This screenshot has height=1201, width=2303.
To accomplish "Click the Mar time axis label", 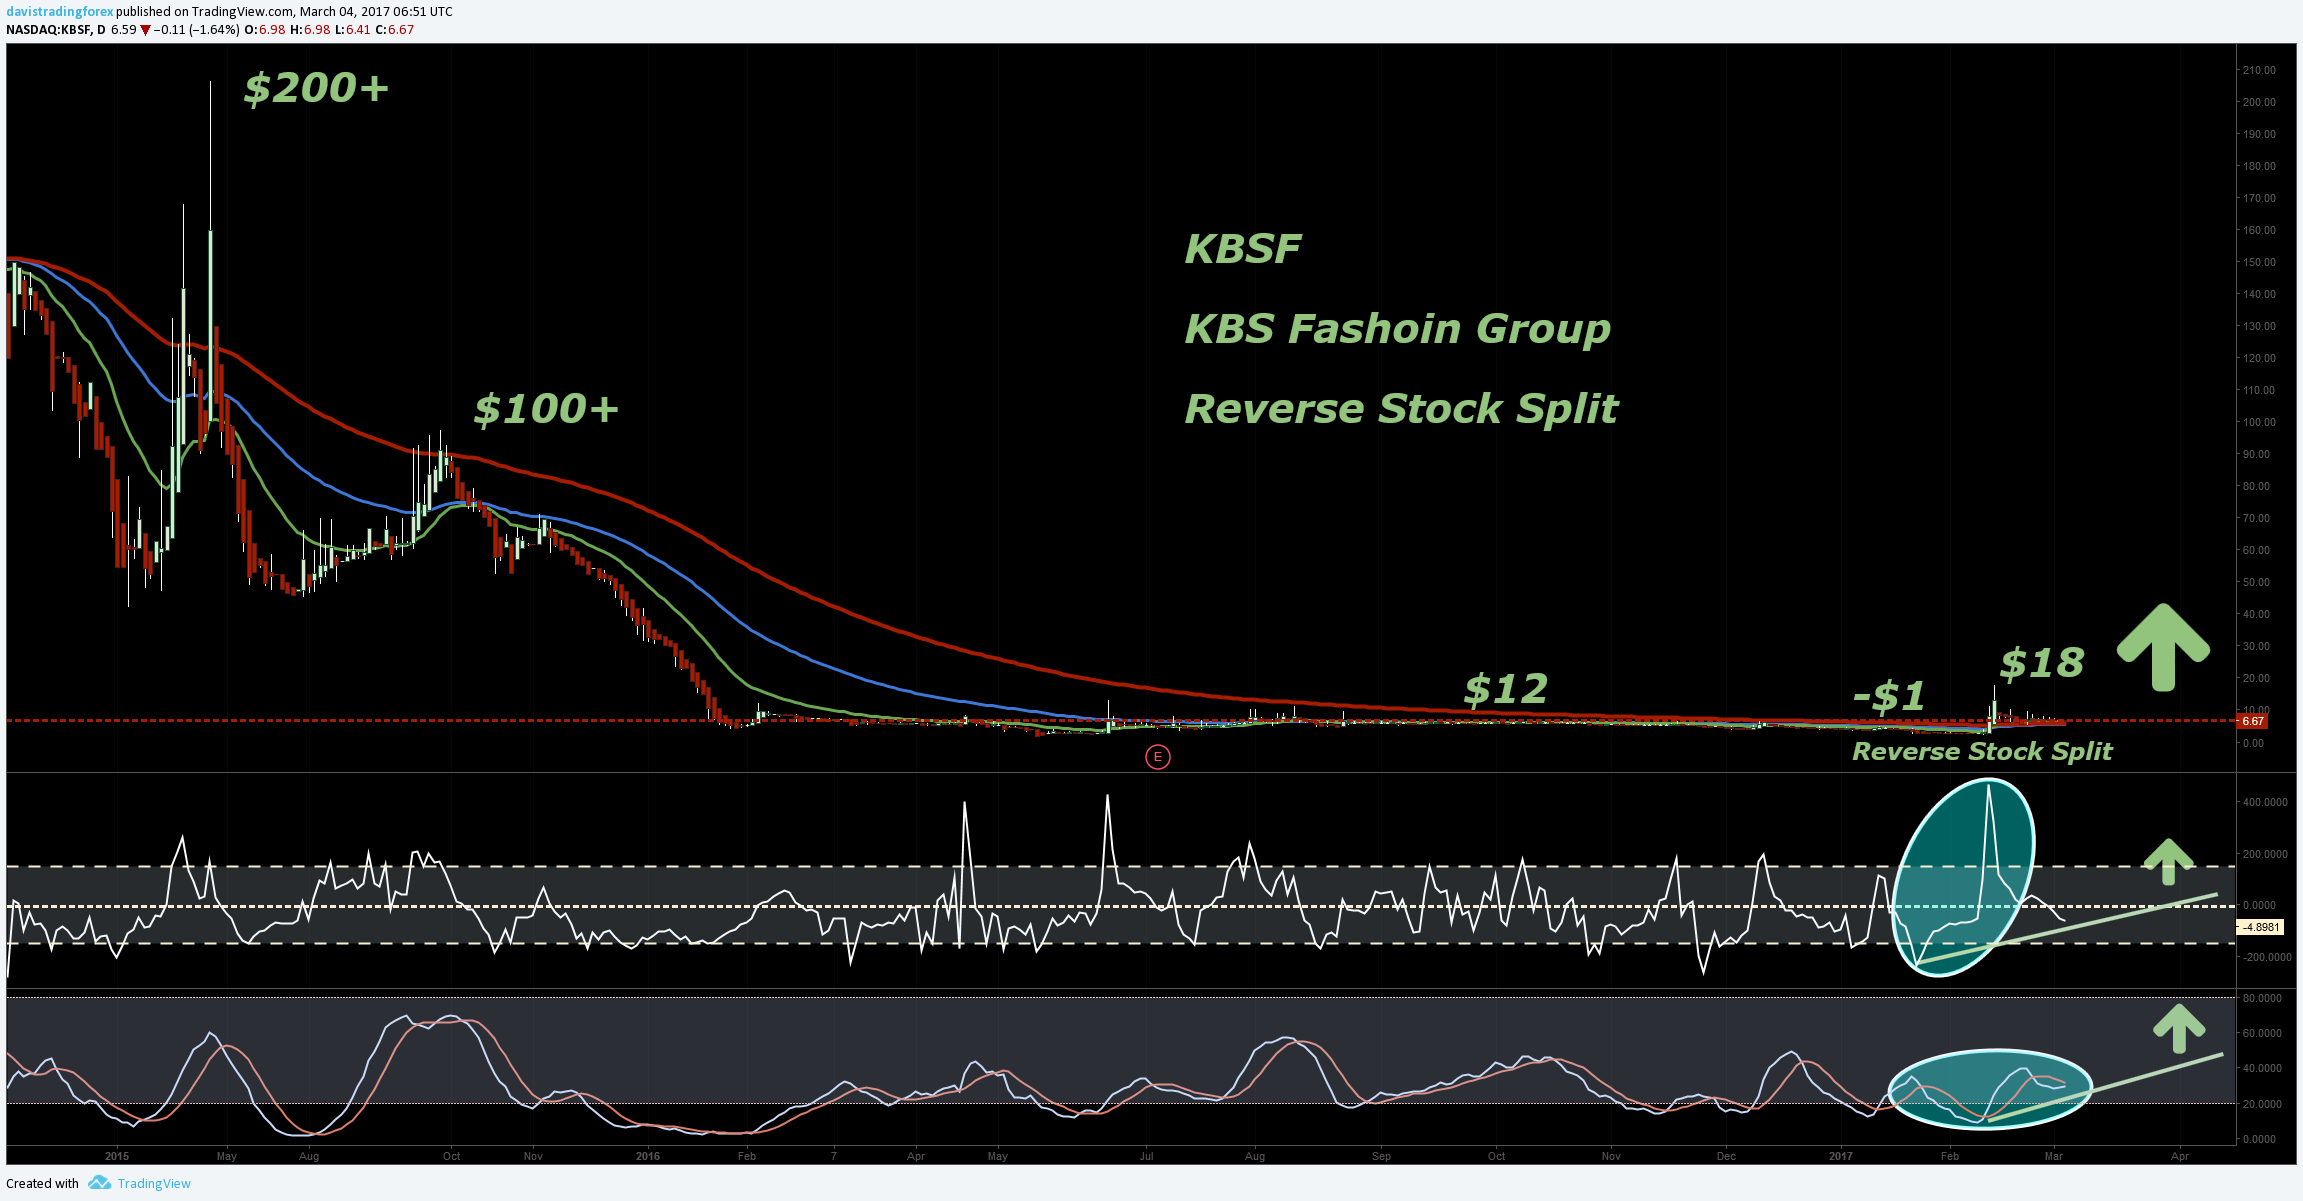I will [2054, 1156].
